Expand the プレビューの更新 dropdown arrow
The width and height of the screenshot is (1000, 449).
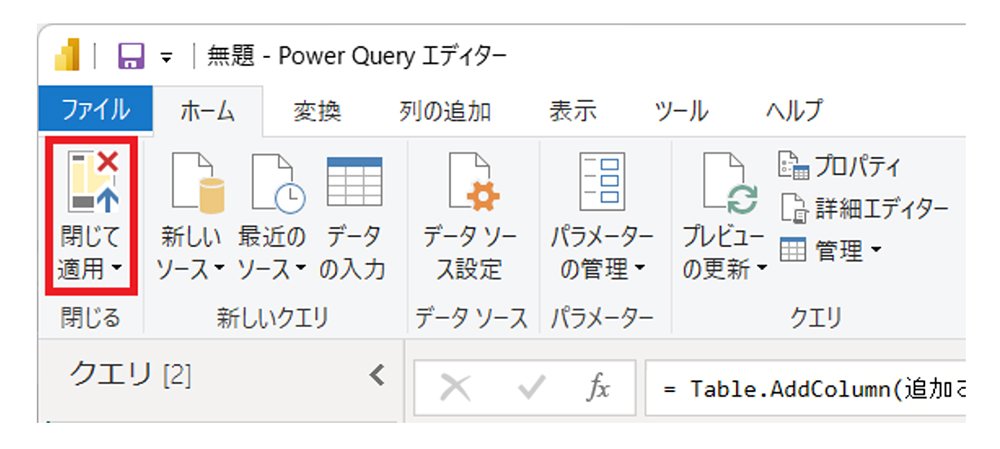(x=761, y=270)
